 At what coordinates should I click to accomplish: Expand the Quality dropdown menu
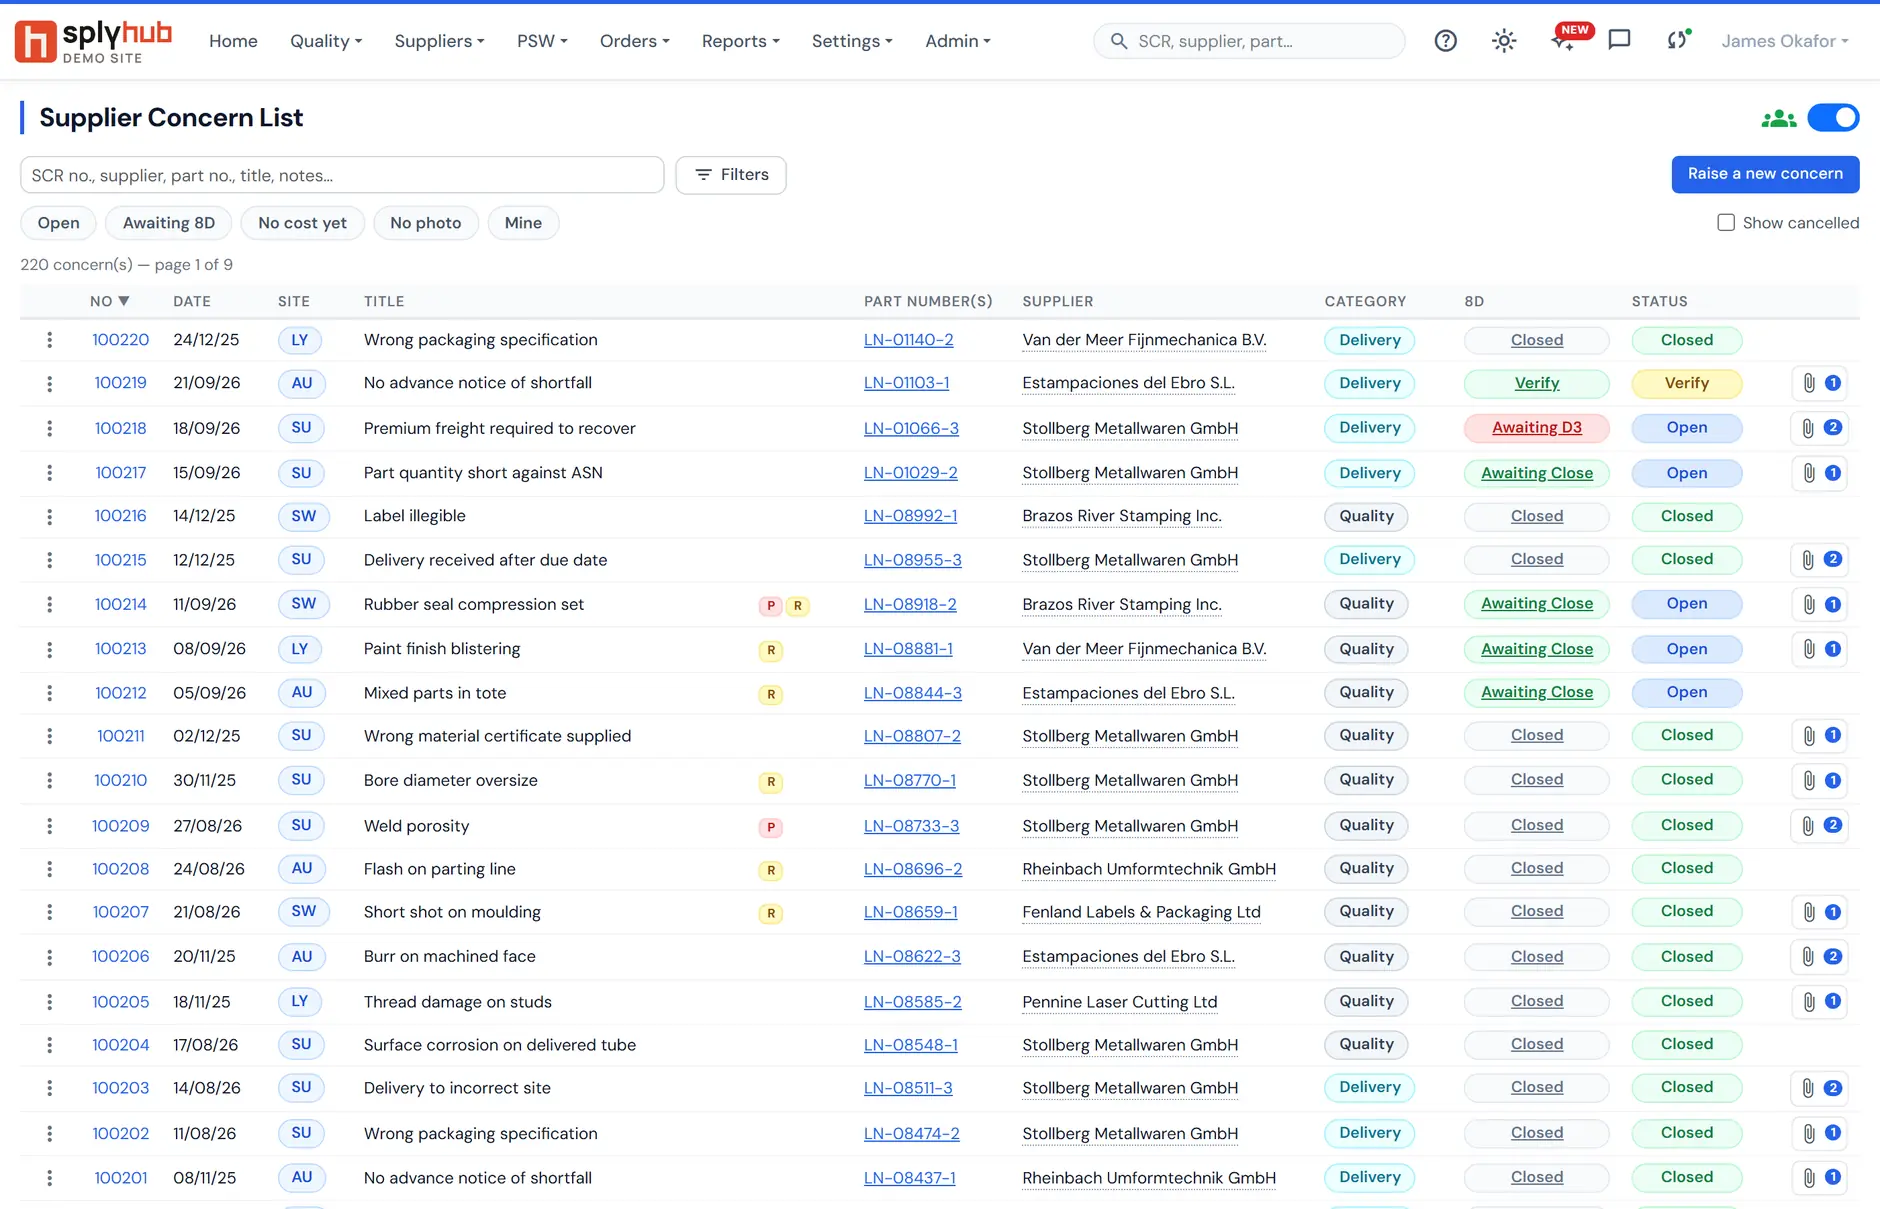click(x=326, y=41)
